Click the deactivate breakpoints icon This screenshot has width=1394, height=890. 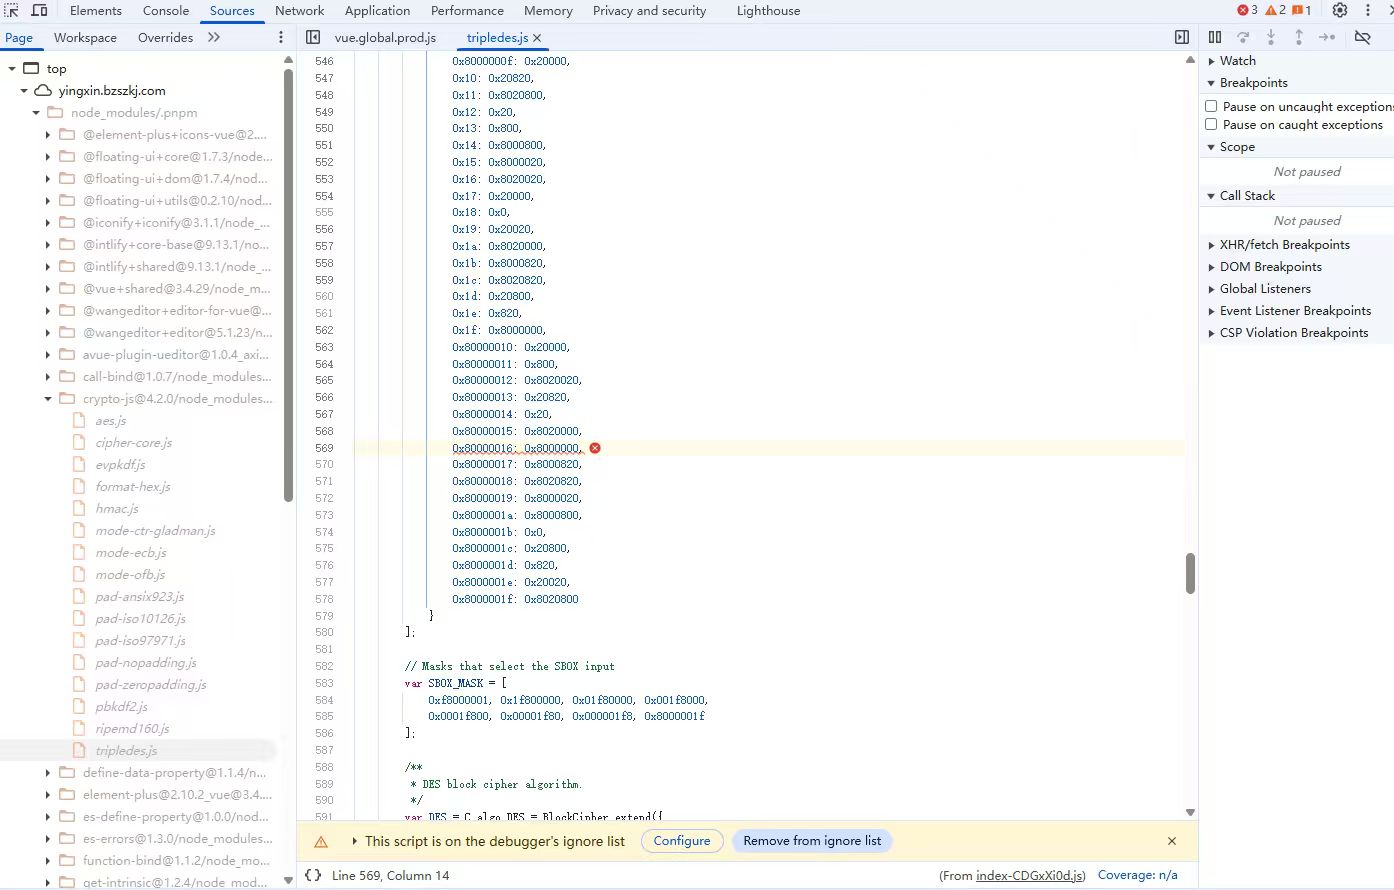(1362, 37)
